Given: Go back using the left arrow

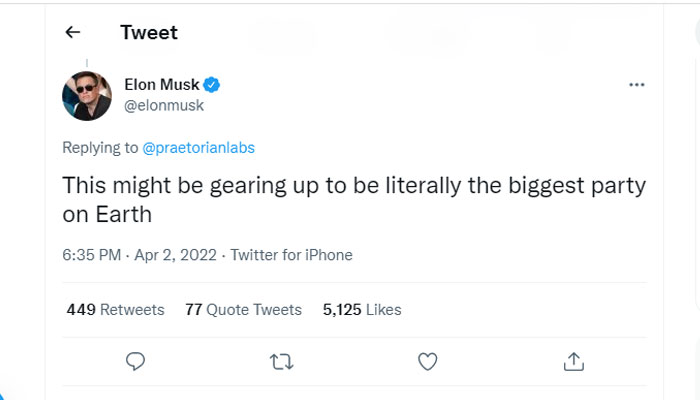Looking at the screenshot, I should tap(72, 32).
